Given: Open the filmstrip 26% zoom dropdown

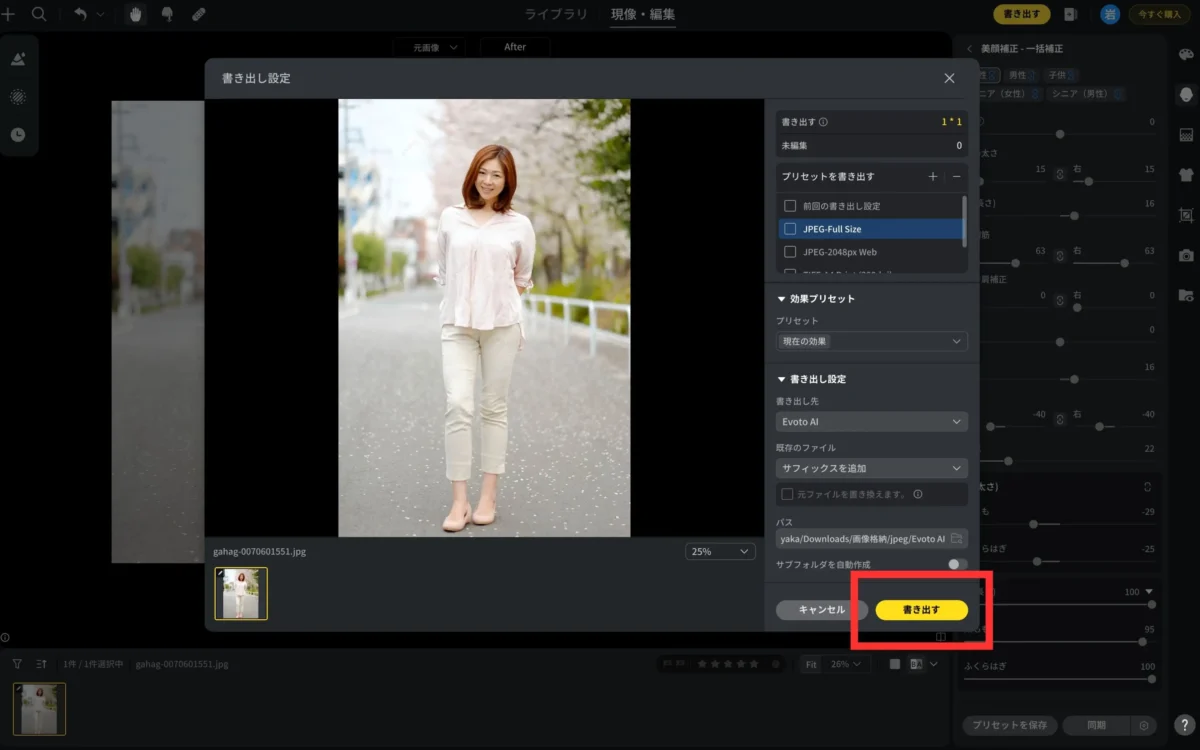Looking at the screenshot, I should click(849, 664).
